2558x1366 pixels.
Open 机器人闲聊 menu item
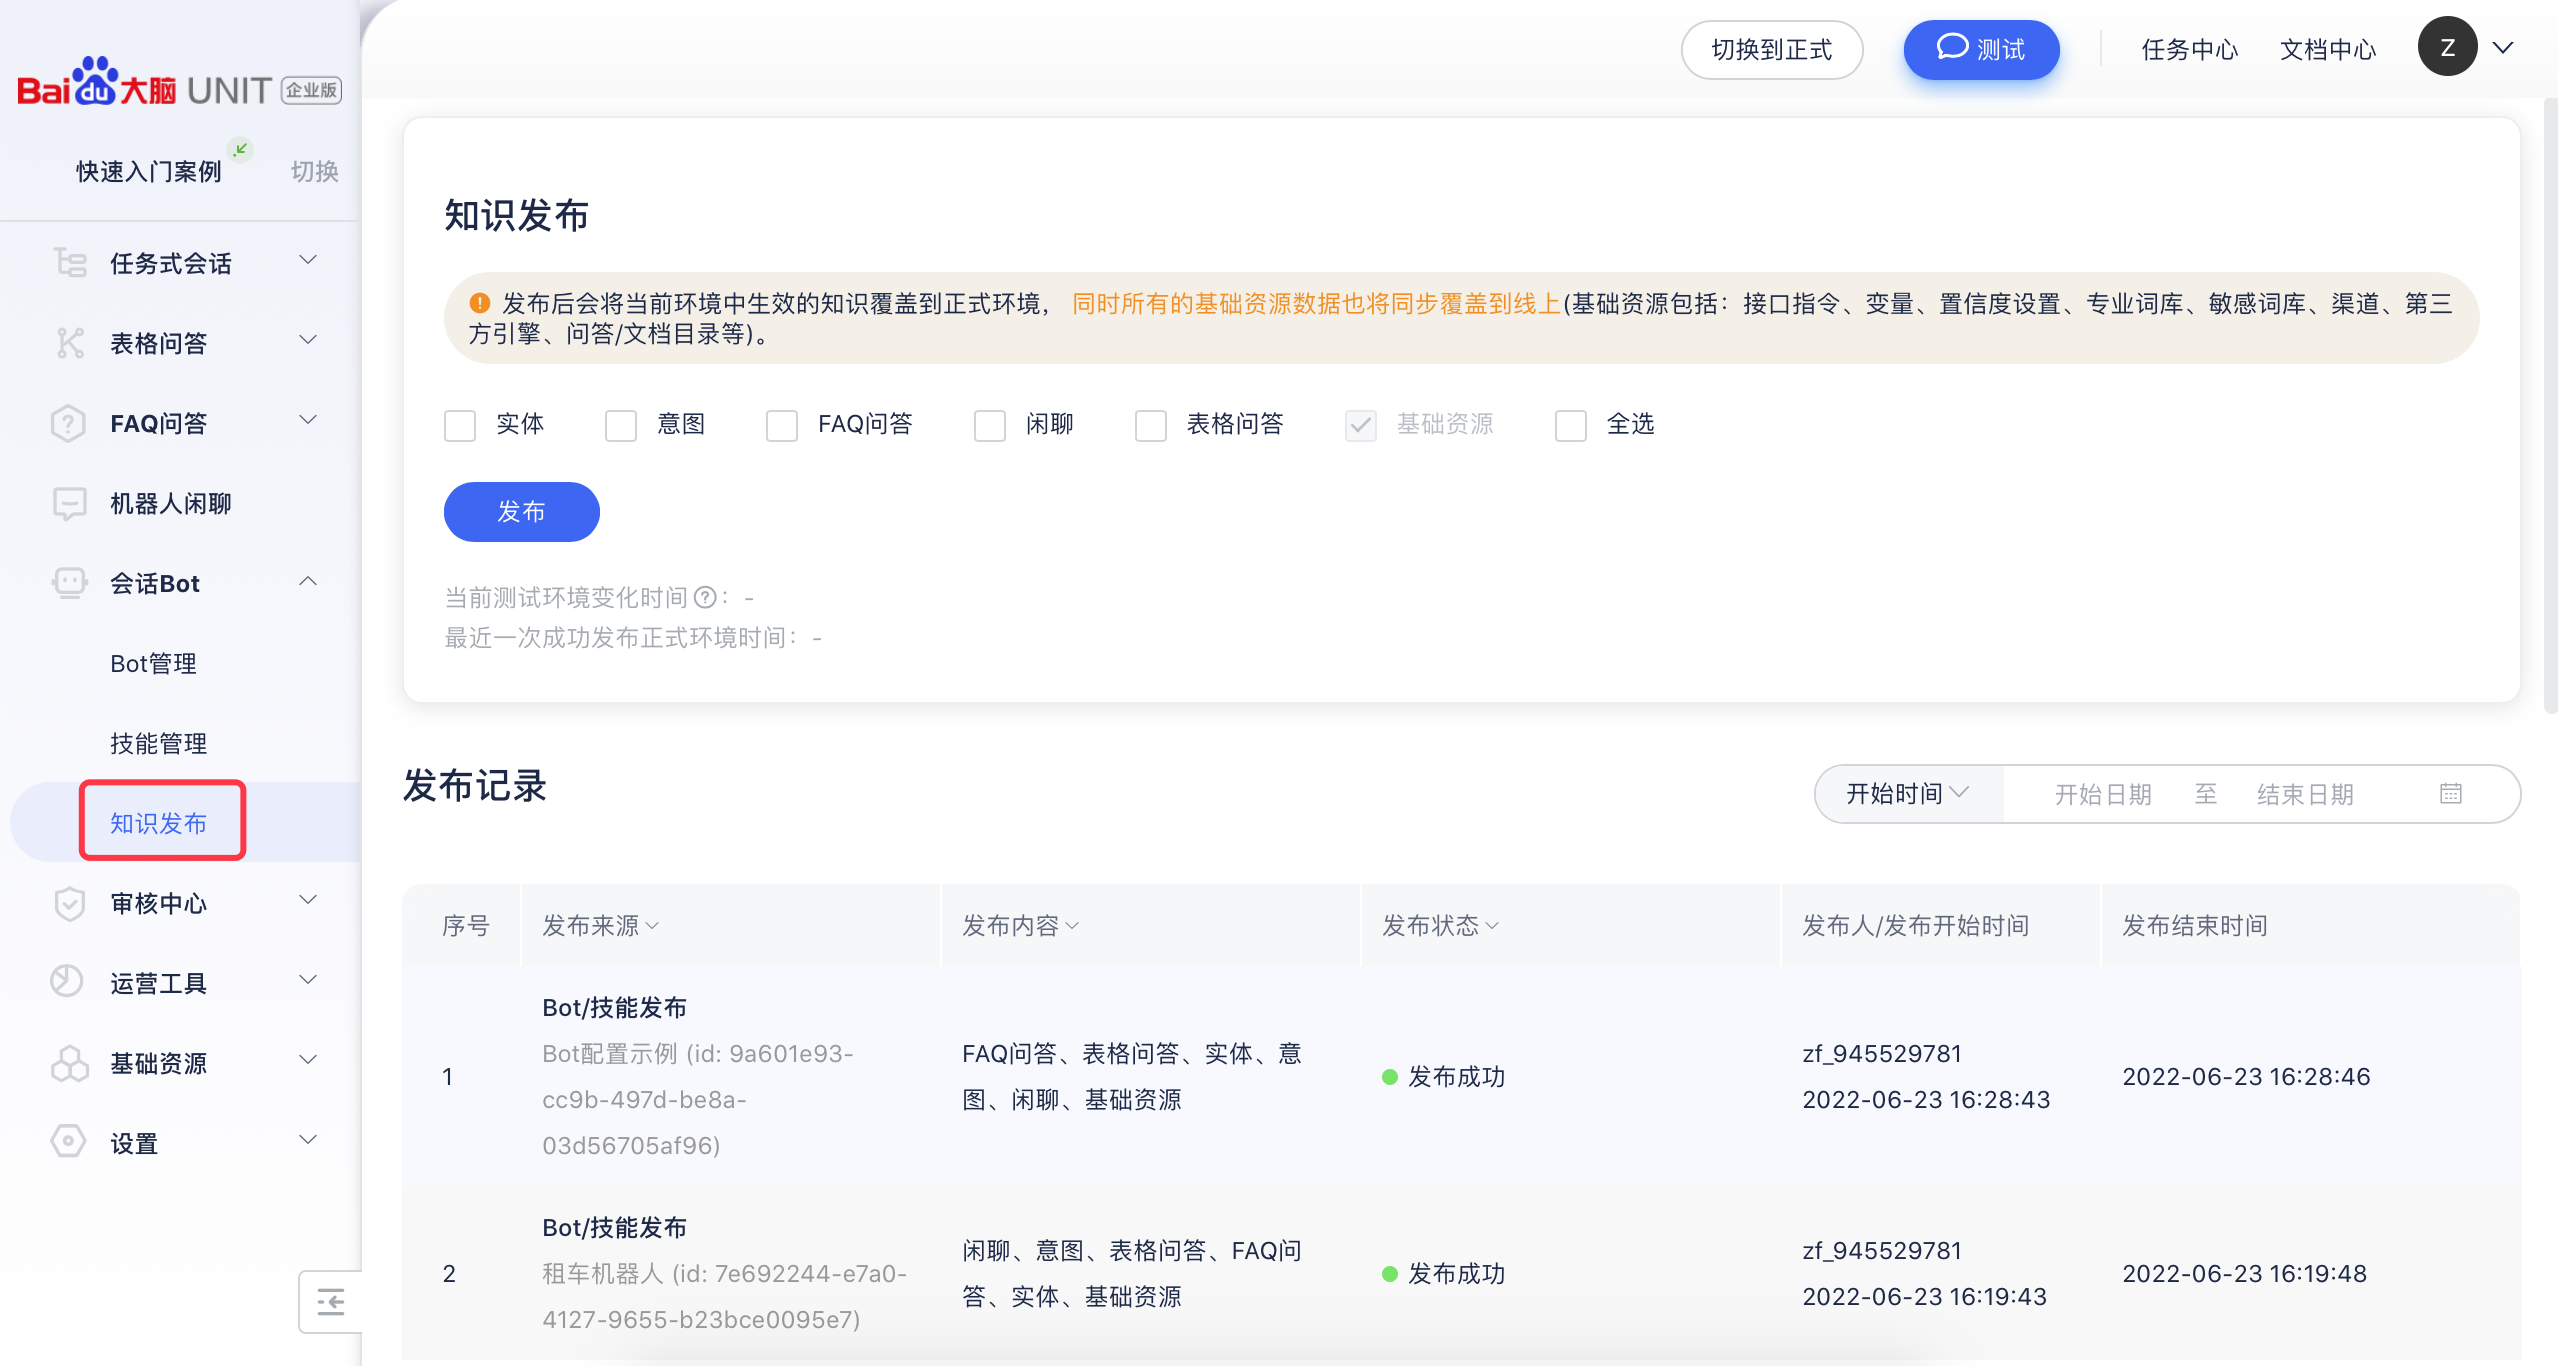coord(171,504)
